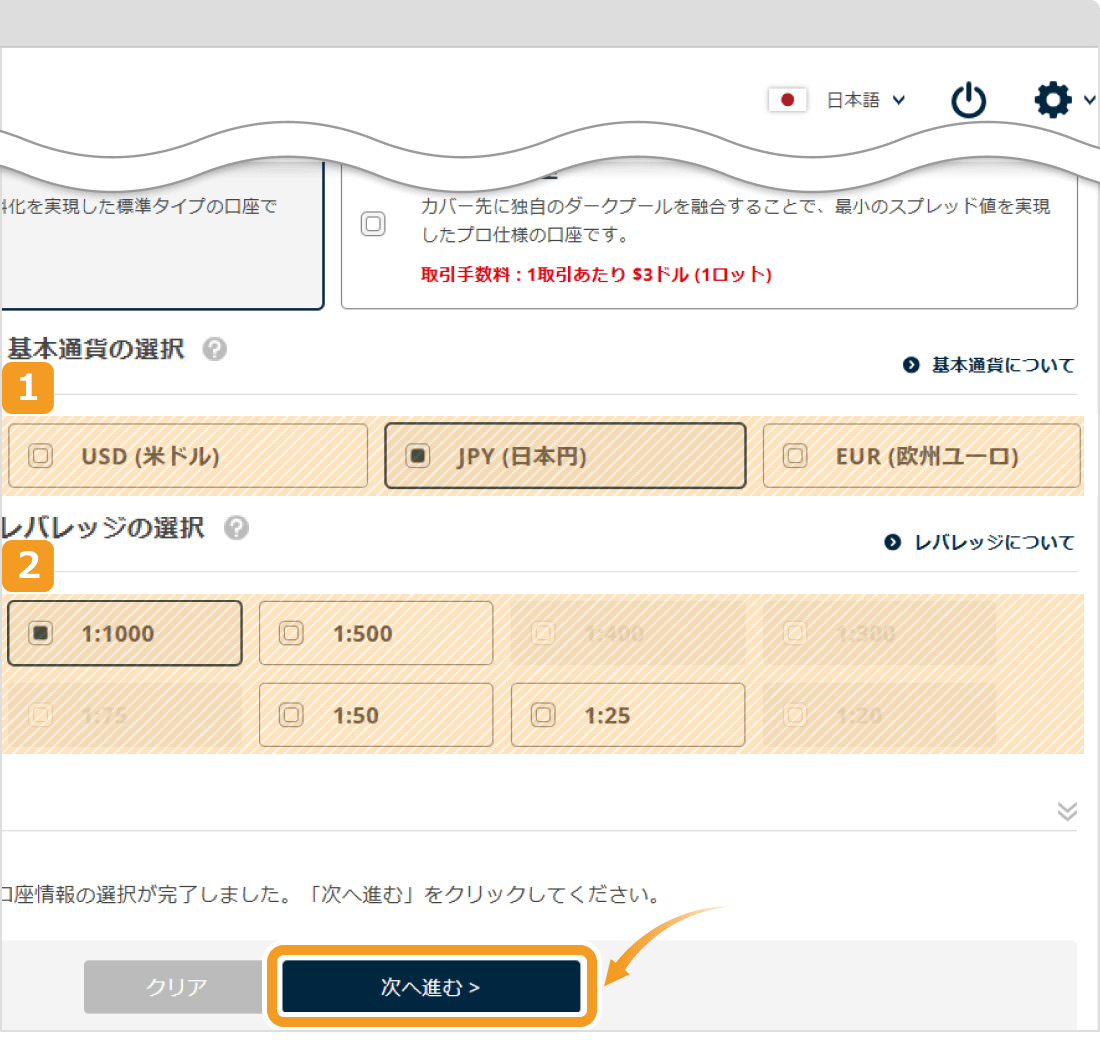This screenshot has height=1040, width=1100.
Task: Open the 日本語 language dropdown
Action: pyautogui.click(x=866, y=100)
